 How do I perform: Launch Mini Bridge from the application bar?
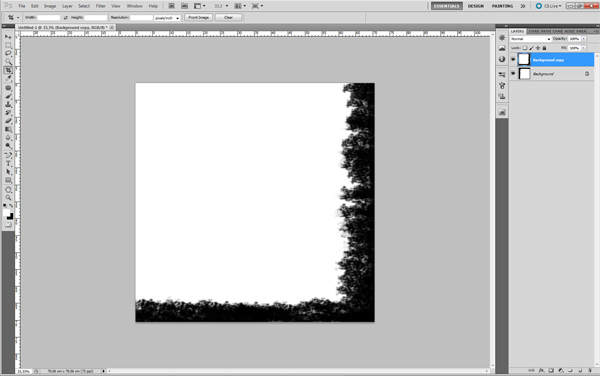coord(184,6)
